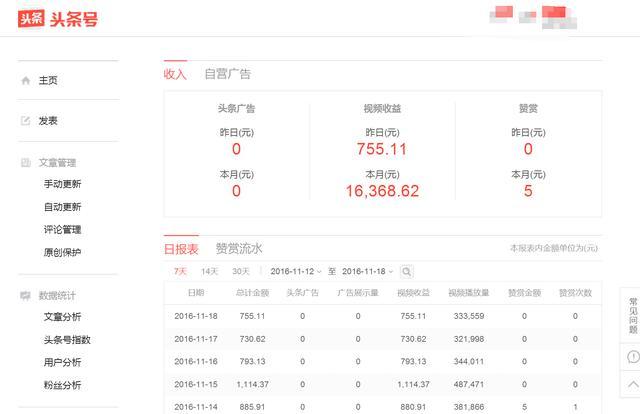640x414 pixels.
Task: Choose the 14天 range filter
Action: pos(209,272)
